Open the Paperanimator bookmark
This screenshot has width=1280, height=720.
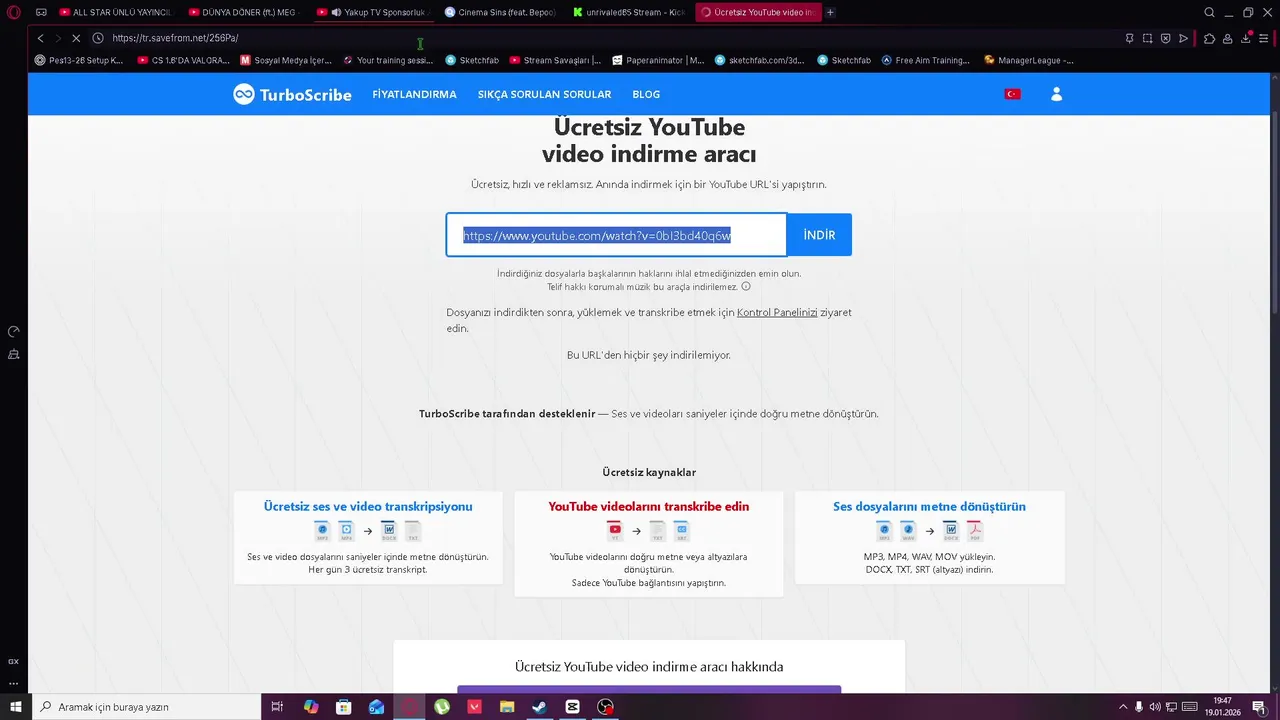tap(658, 60)
